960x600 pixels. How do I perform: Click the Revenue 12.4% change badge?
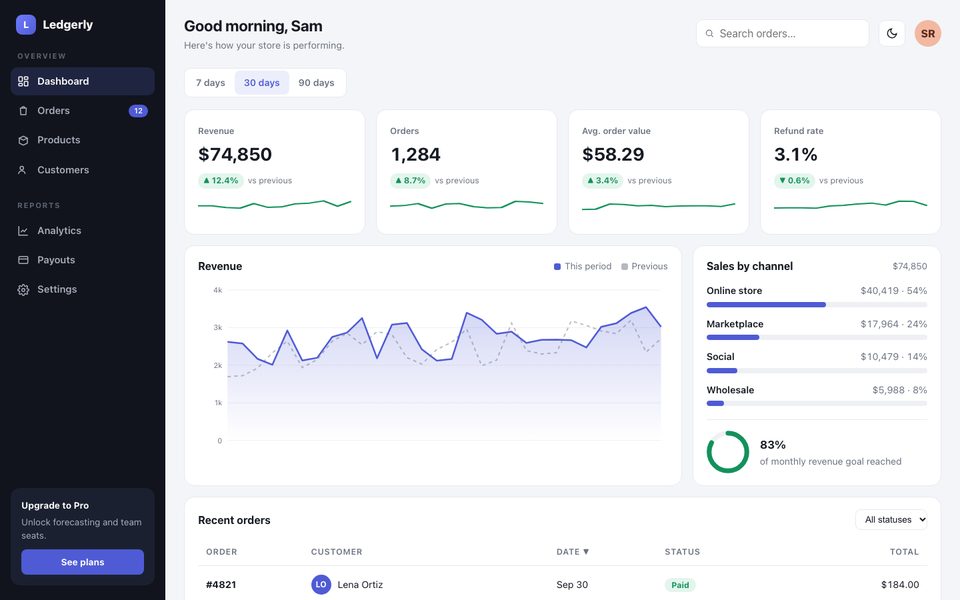[x=220, y=181]
